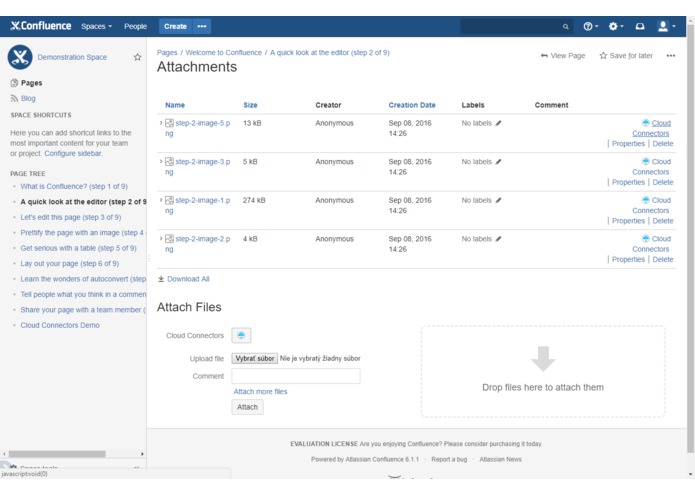Viewport: 695px width, 494px height.
Task: Open People directory in header
Action: coord(135,27)
